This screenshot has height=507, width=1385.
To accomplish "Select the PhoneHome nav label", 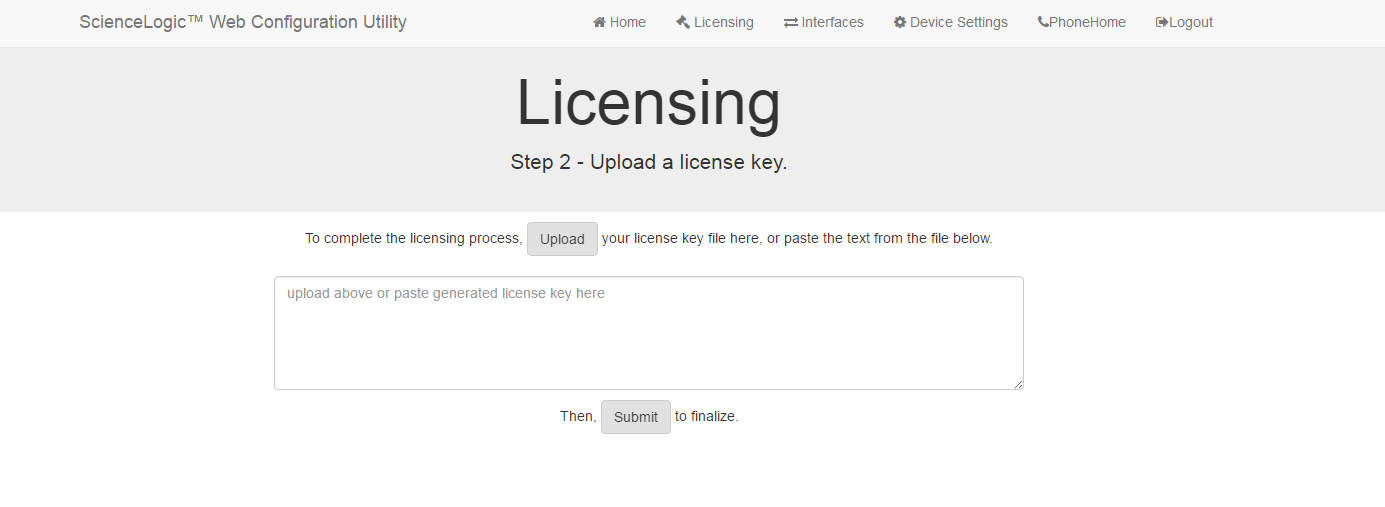I will 1088,22.
